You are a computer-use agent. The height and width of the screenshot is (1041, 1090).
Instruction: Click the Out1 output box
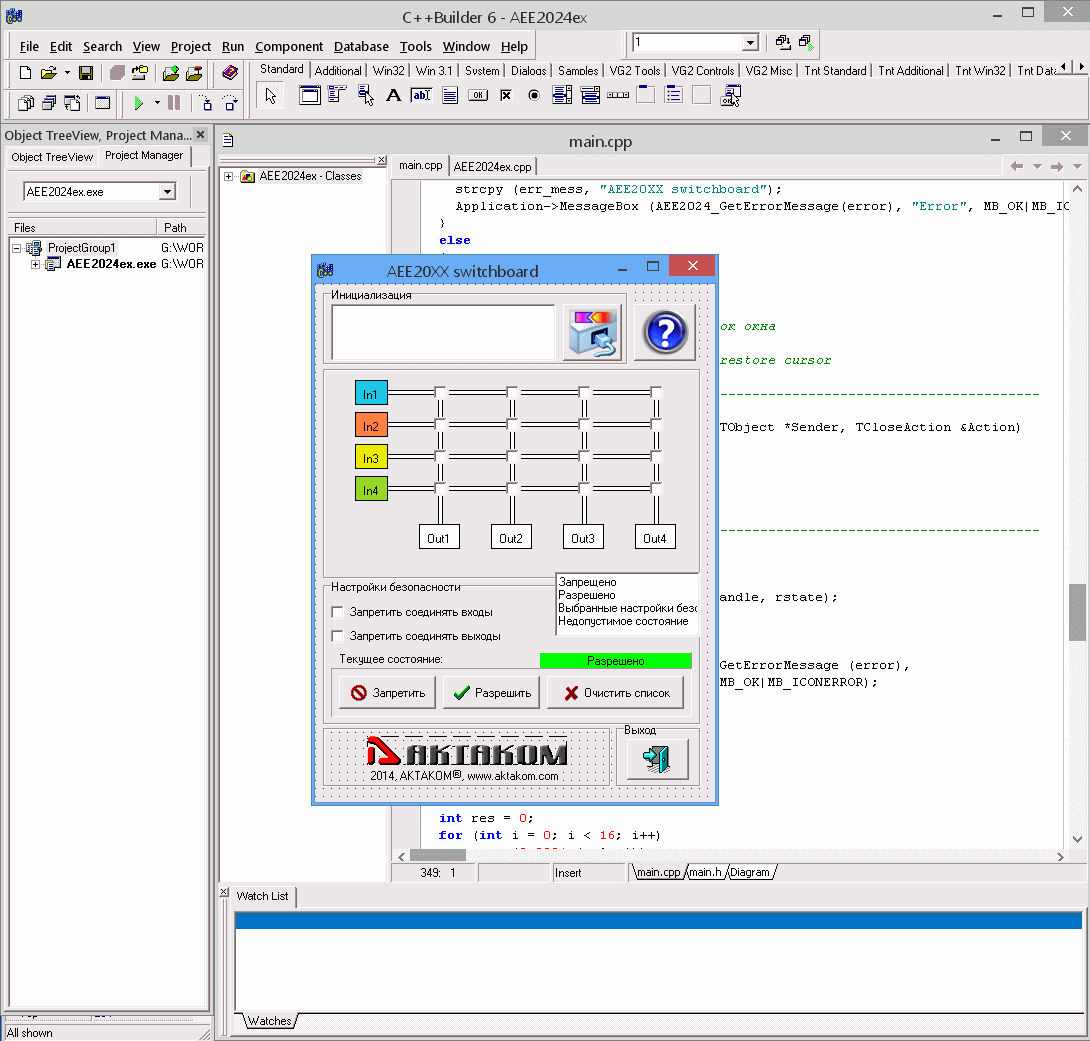pos(439,538)
